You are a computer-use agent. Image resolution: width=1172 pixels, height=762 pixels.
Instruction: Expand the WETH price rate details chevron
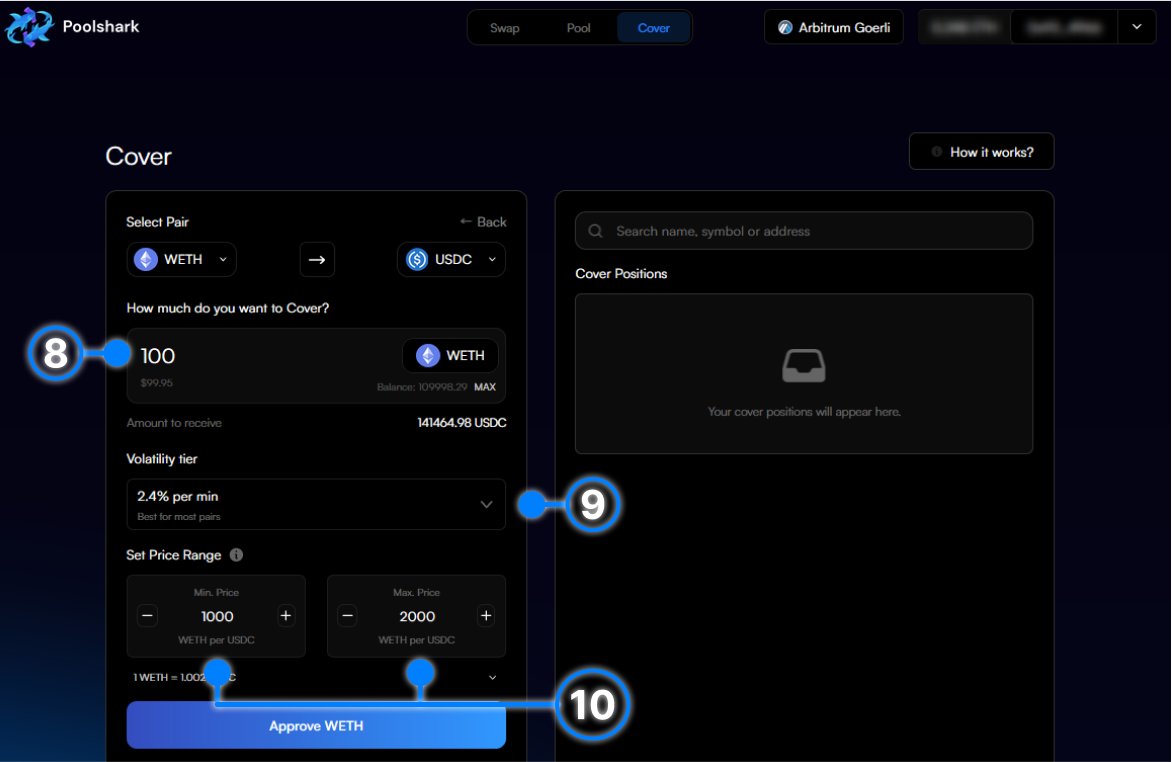click(x=492, y=677)
